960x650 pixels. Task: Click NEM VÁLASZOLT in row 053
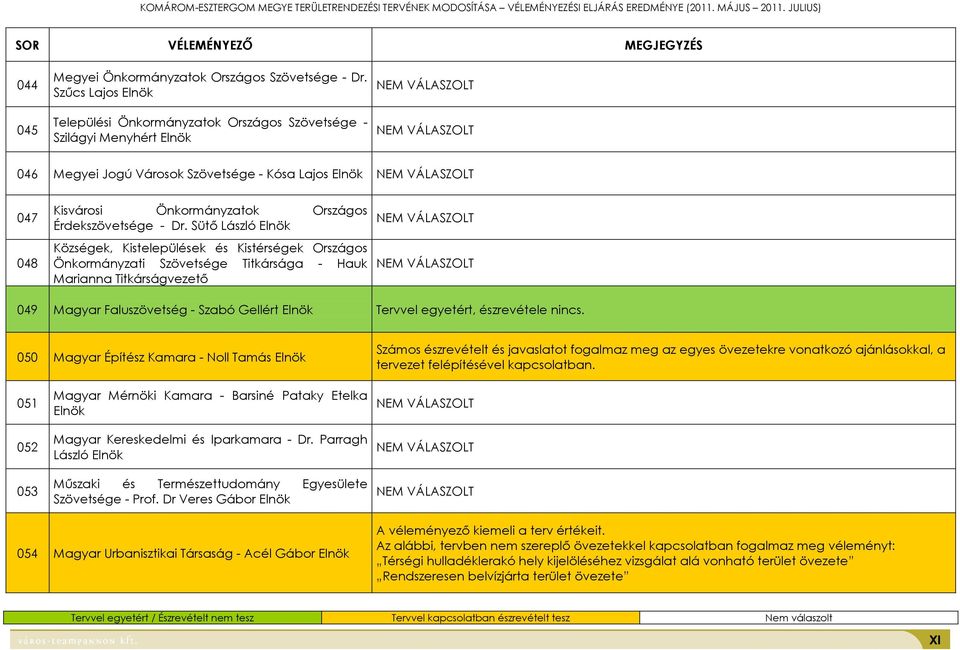[425, 491]
